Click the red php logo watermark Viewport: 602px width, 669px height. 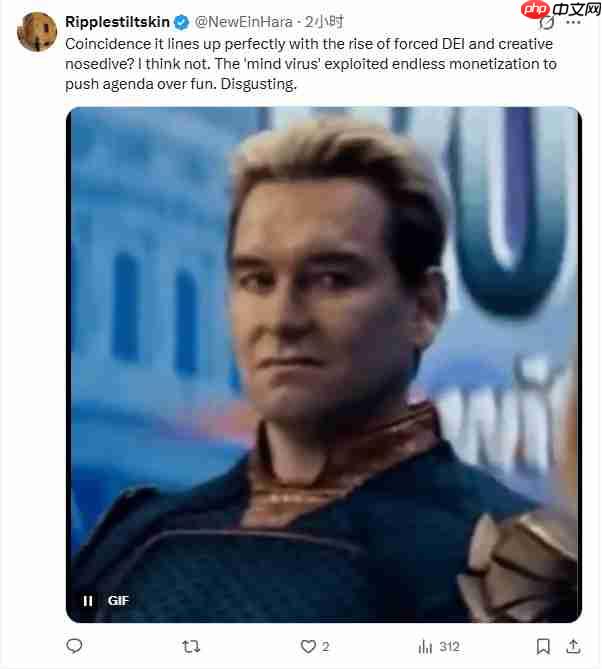point(535,10)
